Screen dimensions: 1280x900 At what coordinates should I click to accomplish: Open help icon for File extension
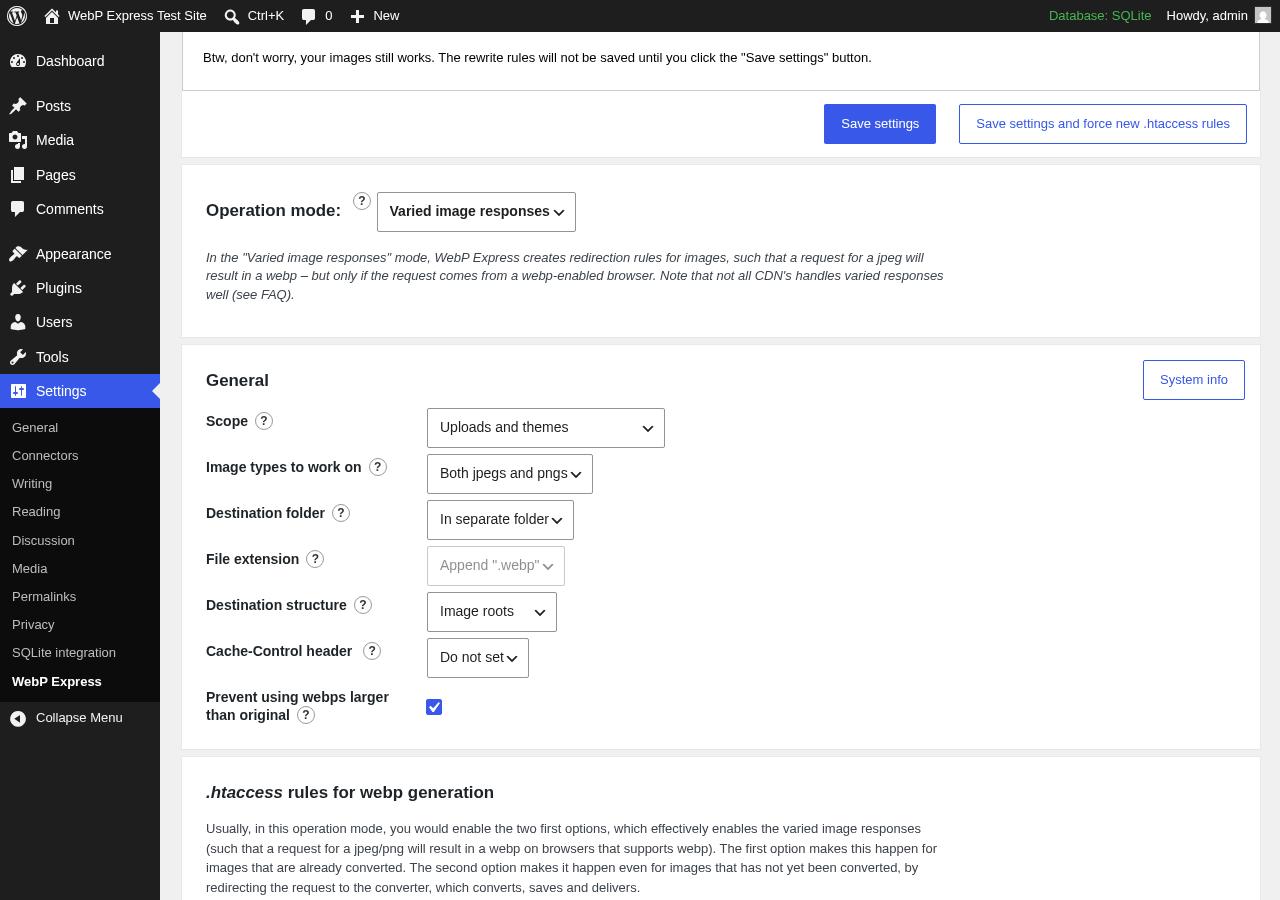(315, 559)
